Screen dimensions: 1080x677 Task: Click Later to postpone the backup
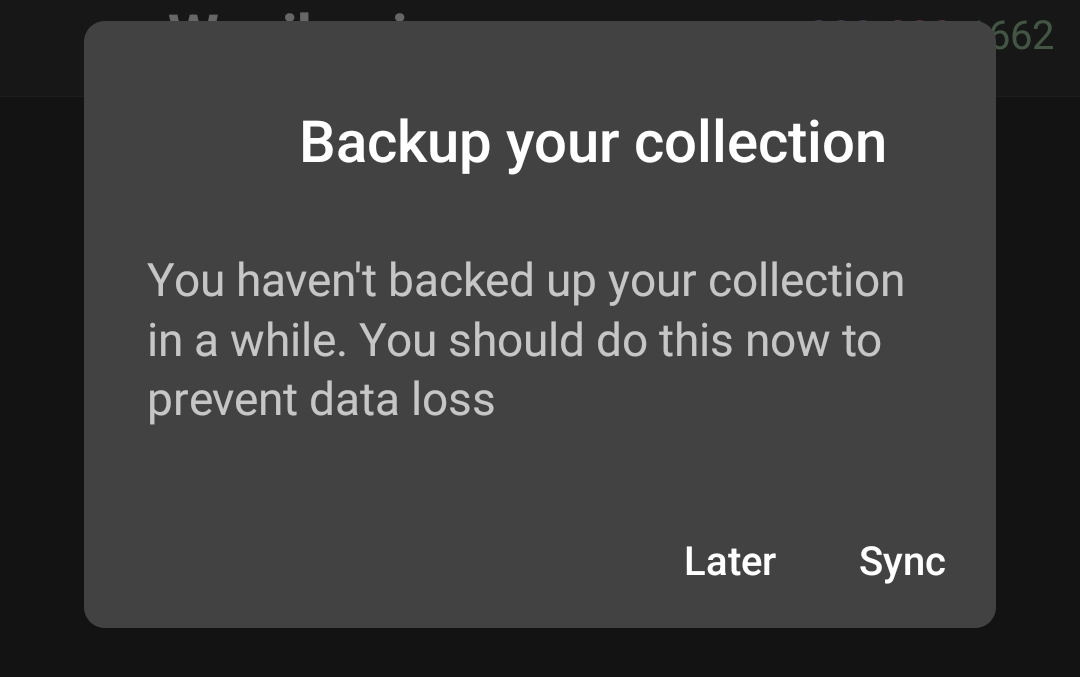point(728,562)
